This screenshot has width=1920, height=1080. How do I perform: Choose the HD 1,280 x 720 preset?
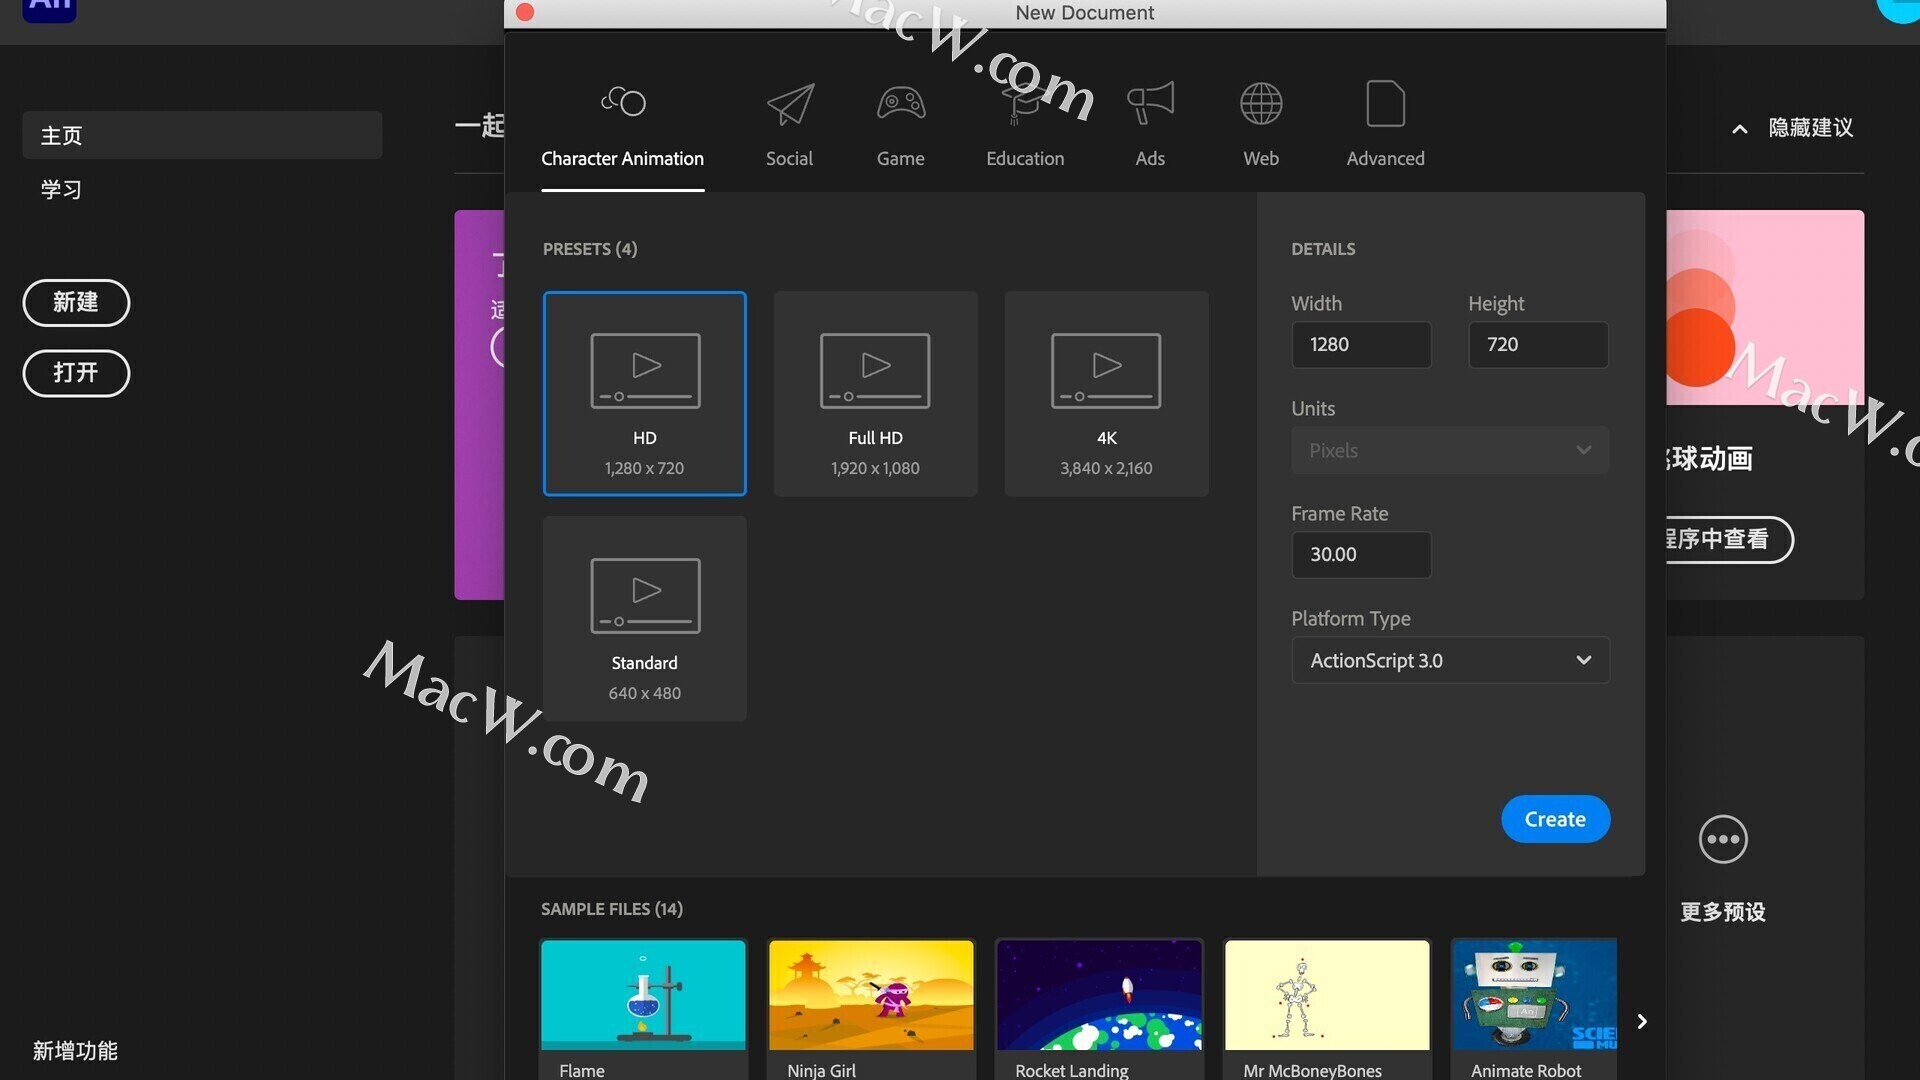coord(644,393)
